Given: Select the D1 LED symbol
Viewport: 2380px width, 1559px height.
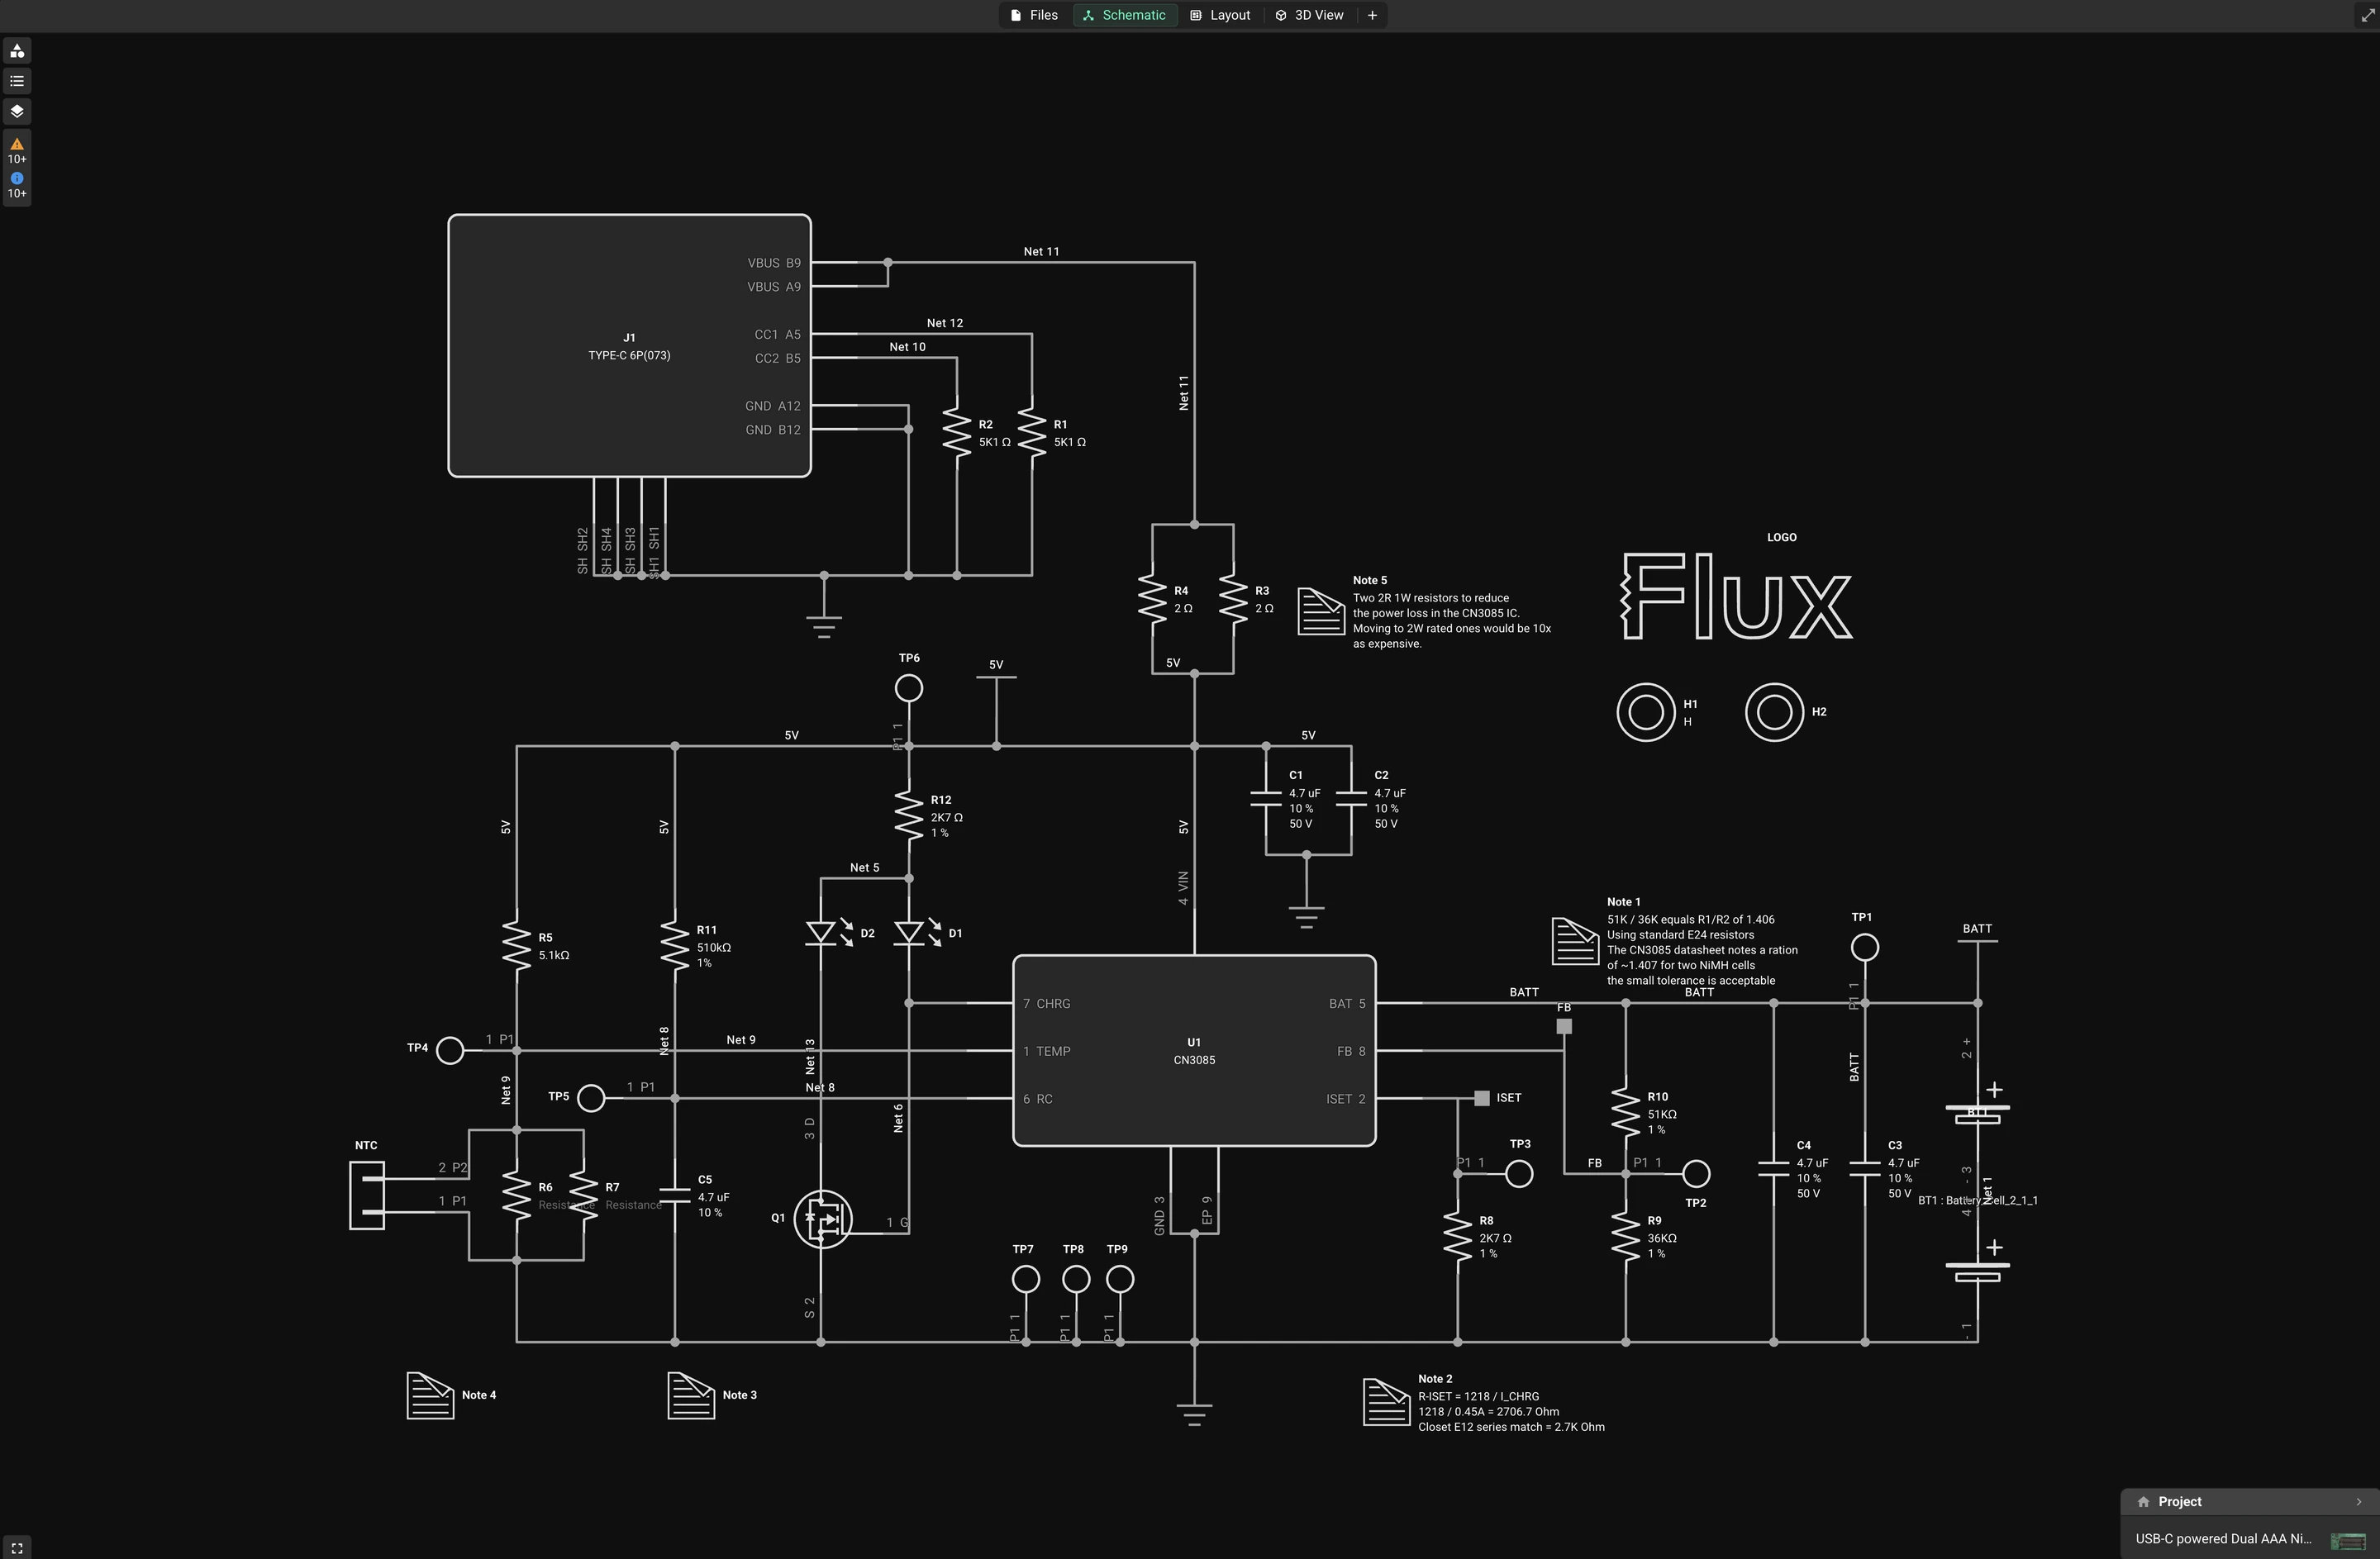Looking at the screenshot, I should point(909,933).
